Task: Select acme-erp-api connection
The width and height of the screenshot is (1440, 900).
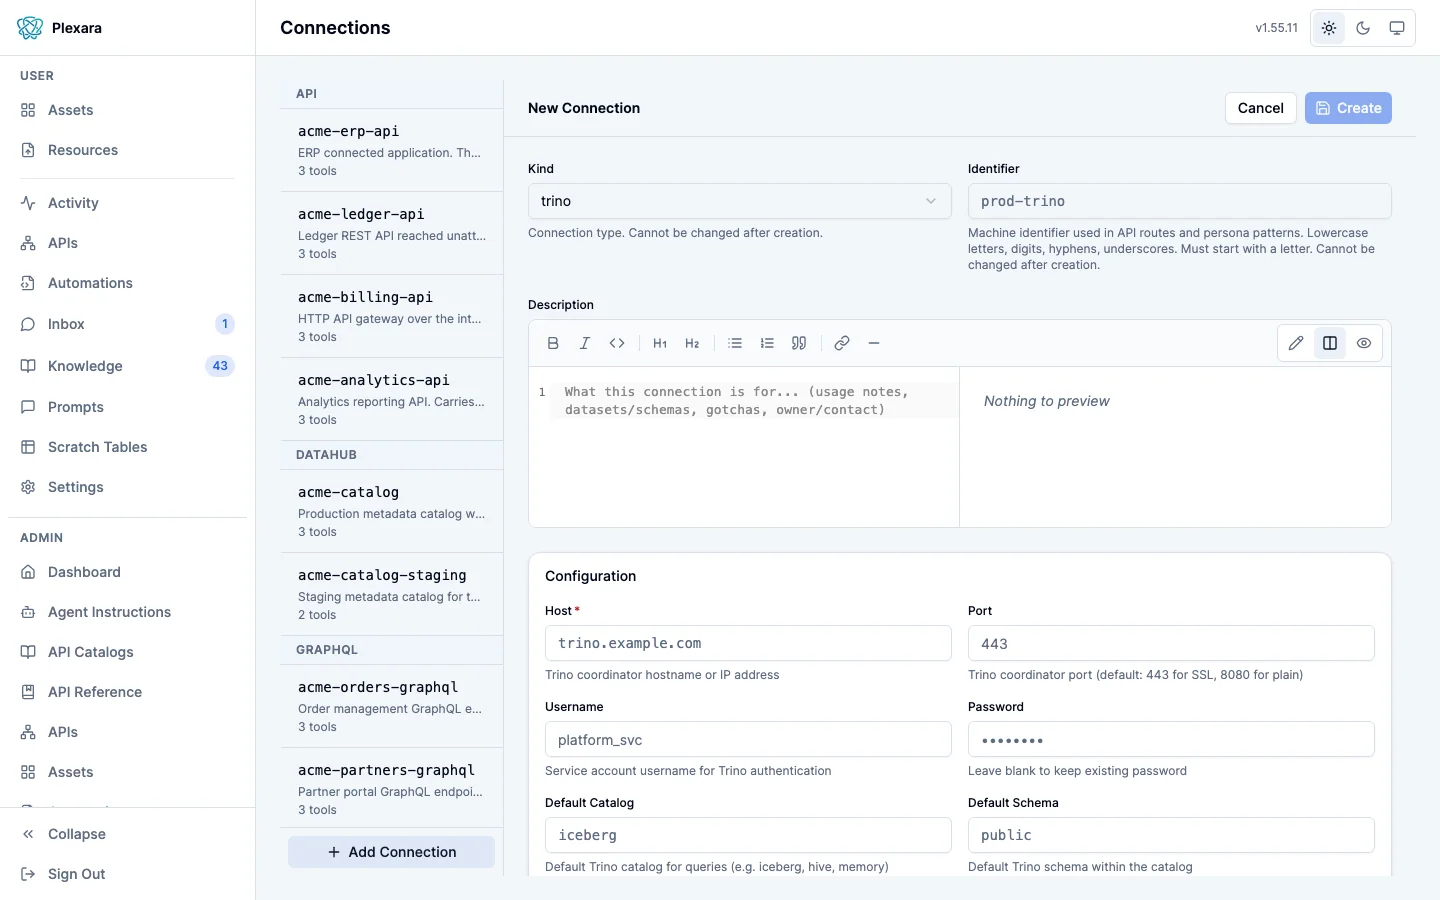Action: click(x=391, y=150)
